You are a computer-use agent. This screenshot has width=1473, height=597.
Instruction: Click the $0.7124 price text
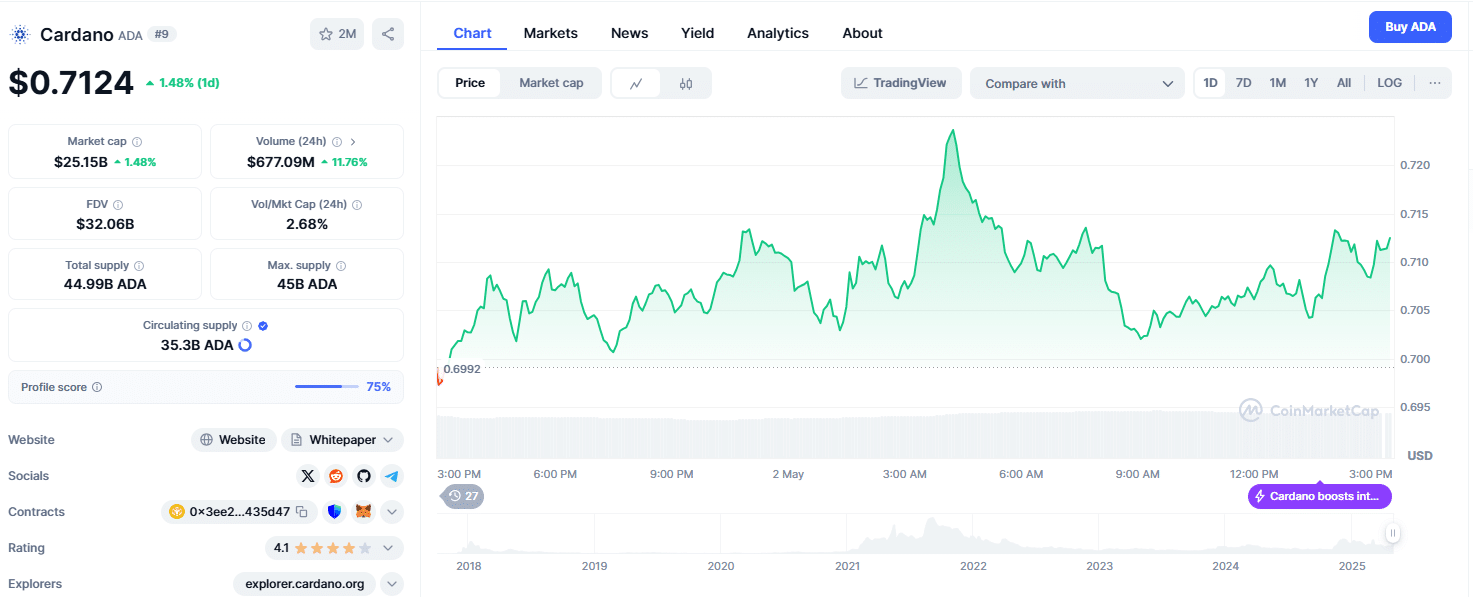(71, 82)
